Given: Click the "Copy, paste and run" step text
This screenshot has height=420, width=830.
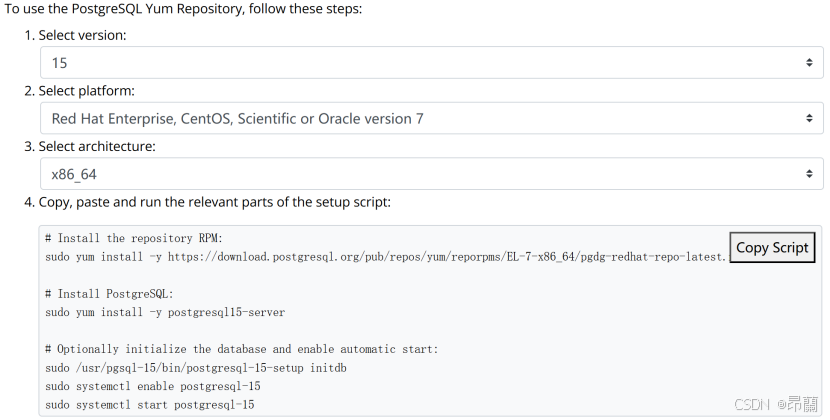Looking at the screenshot, I should click(214, 202).
